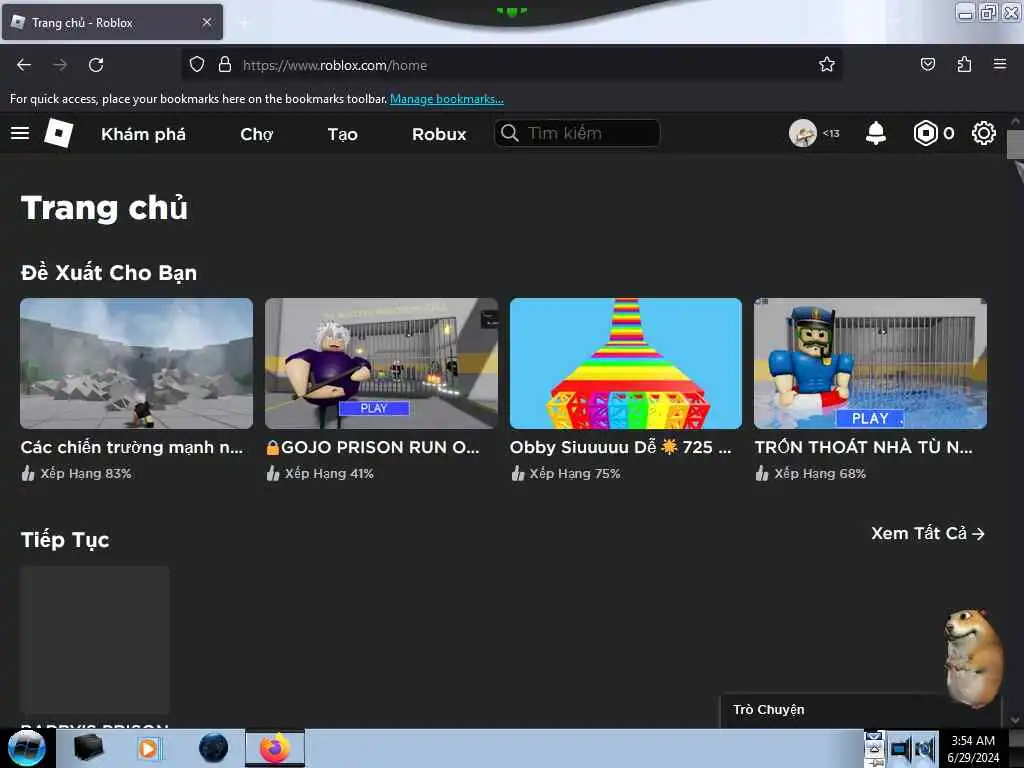Launch the media player from taskbar
Screen dimensions: 1024x768
pyautogui.click(x=148, y=748)
